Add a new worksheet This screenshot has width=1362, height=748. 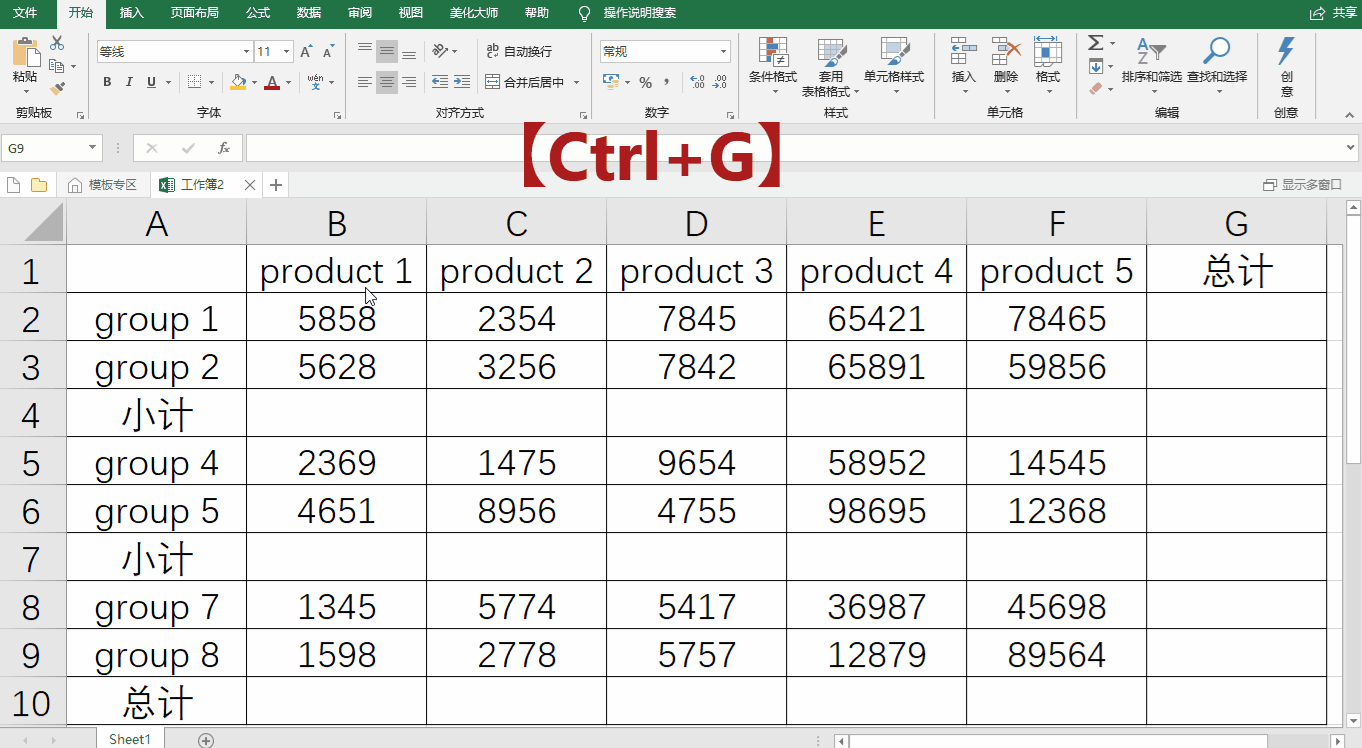click(206, 740)
